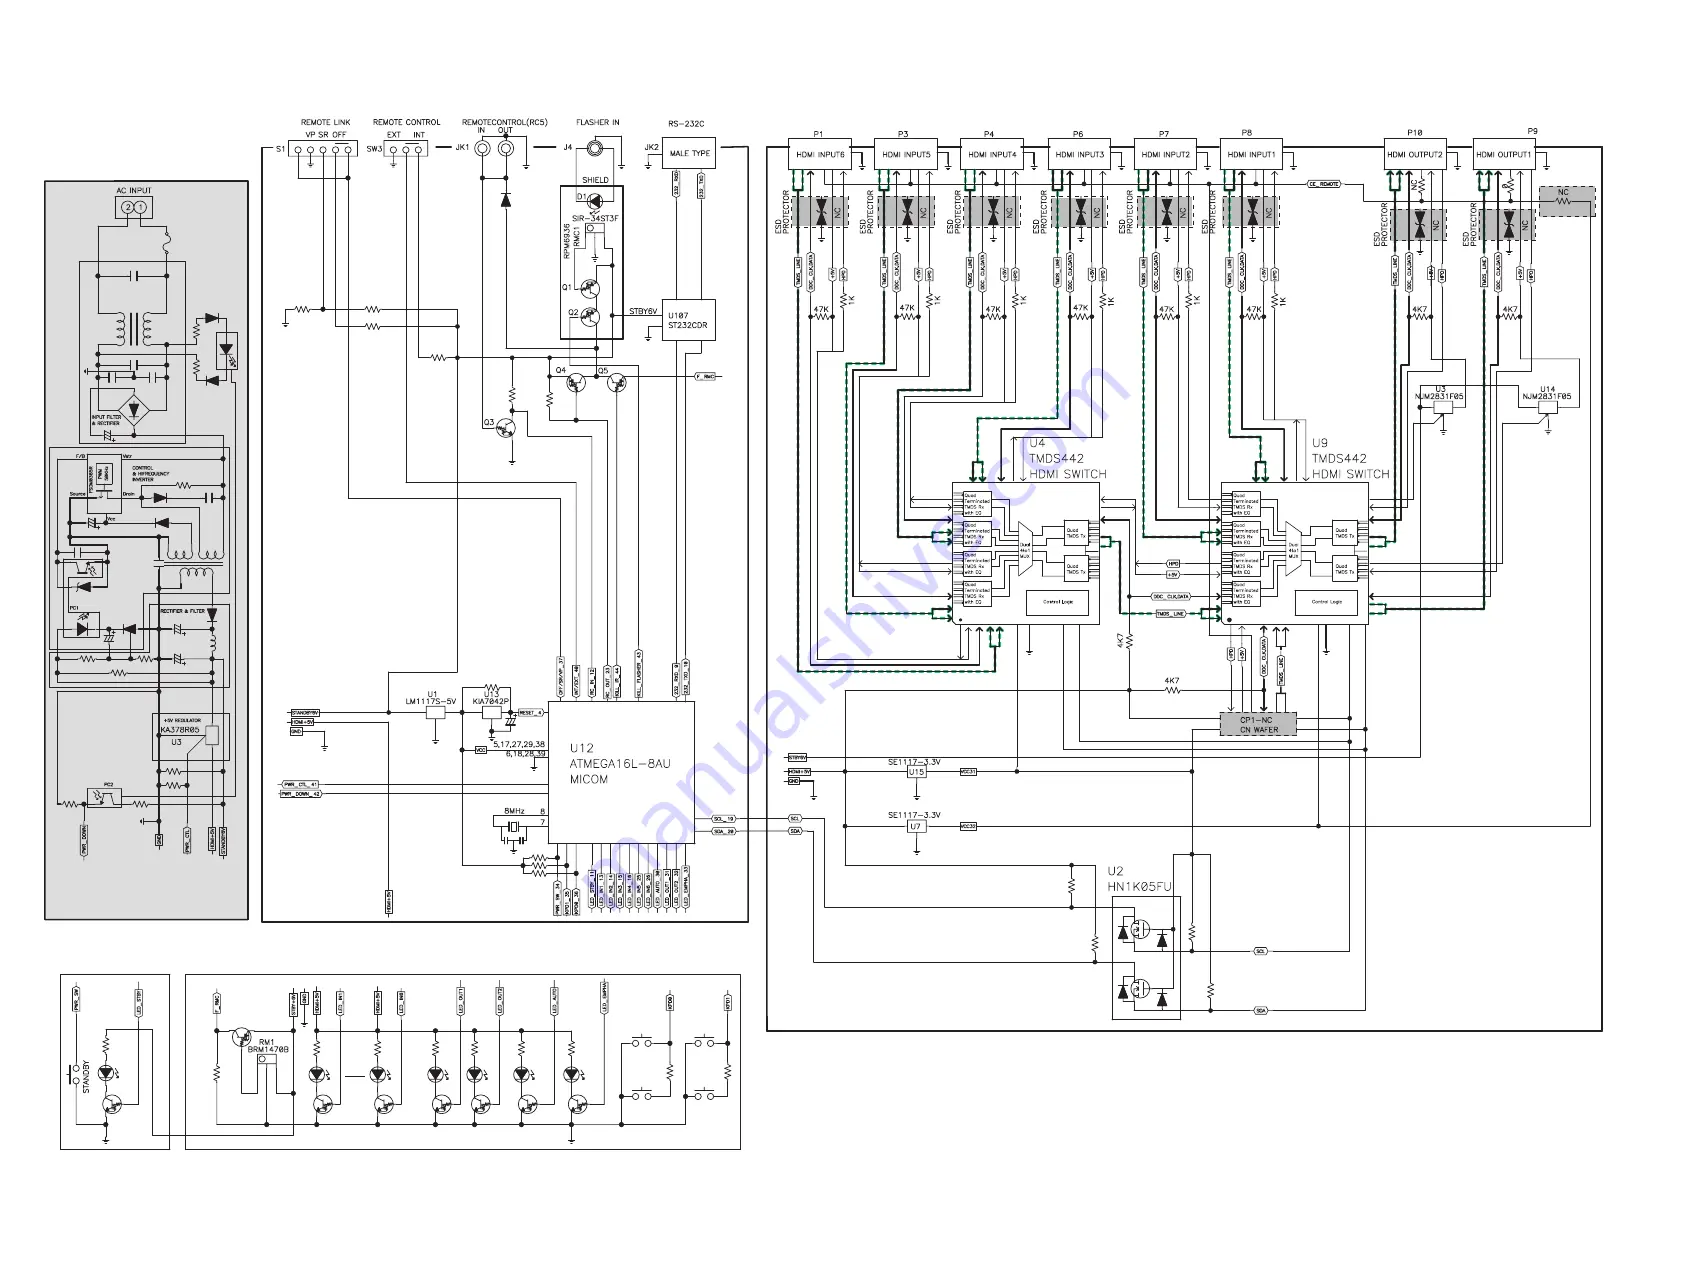Image resolution: width=1701 pixels, height=1263 pixels.
Task: Select the STANDBY switch label
Action: point(86,1077)
